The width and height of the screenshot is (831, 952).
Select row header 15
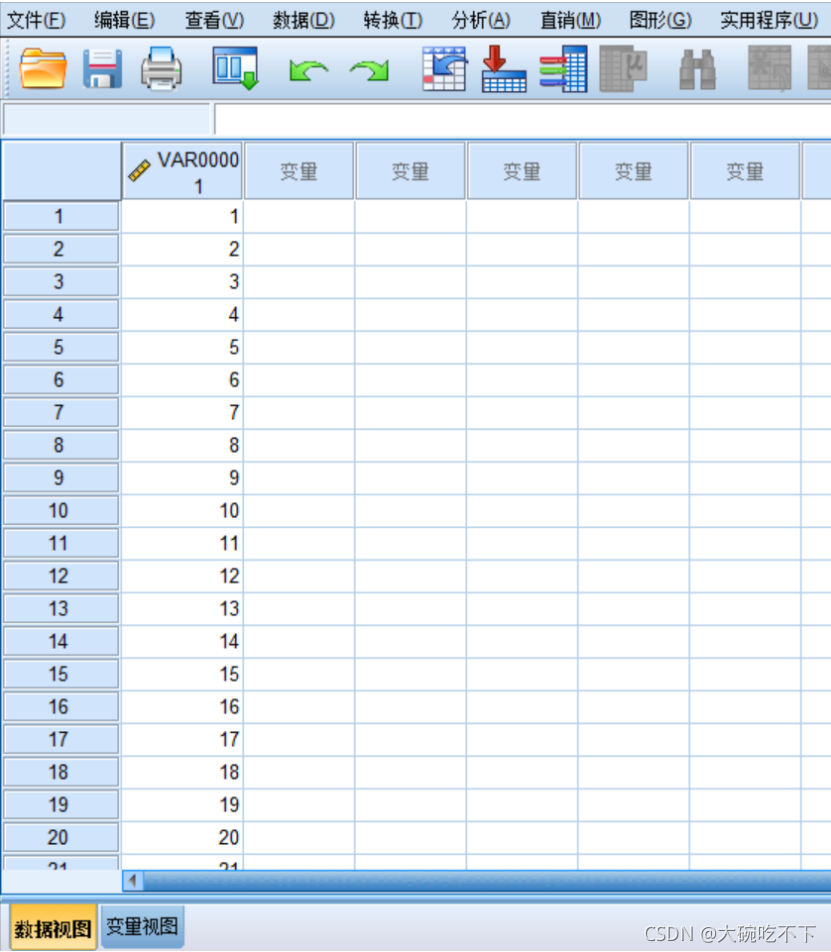click(61, 674)
